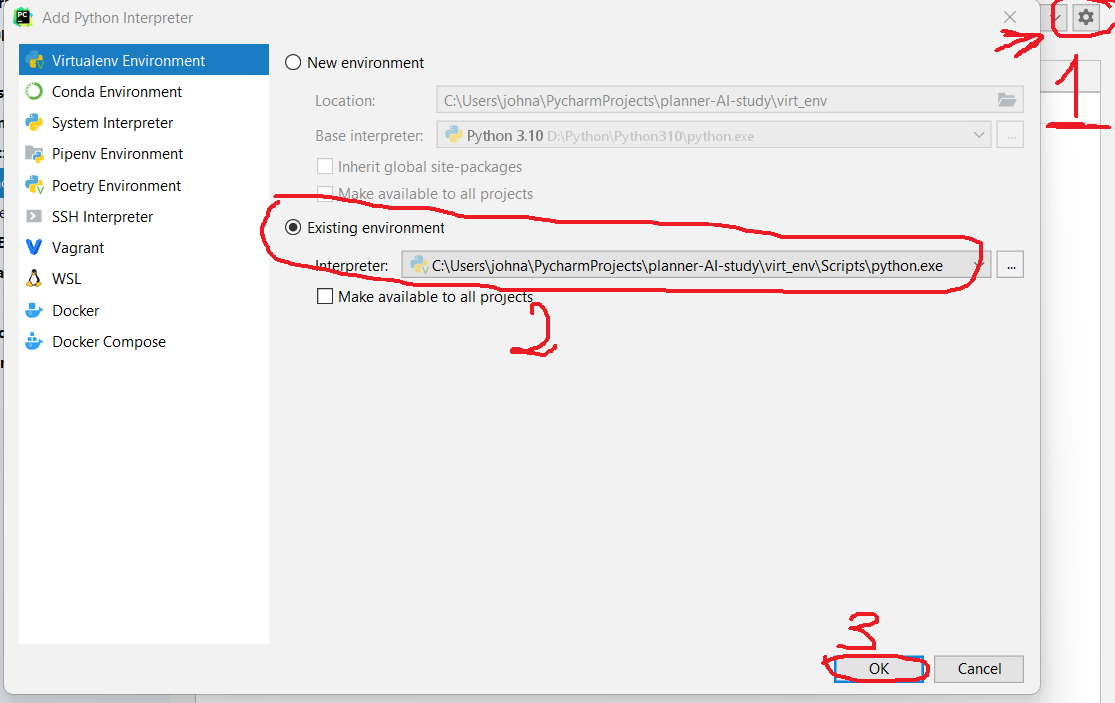Select Vagrant interpreter type
The width and height of the screenshot is (1115, 703).
coord(144,248)
